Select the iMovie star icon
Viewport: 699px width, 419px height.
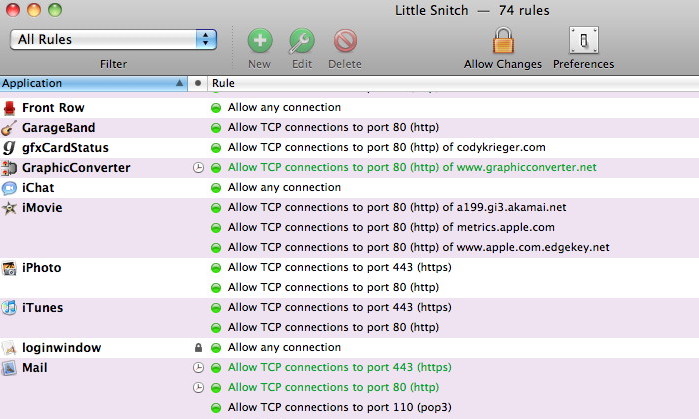9,208
